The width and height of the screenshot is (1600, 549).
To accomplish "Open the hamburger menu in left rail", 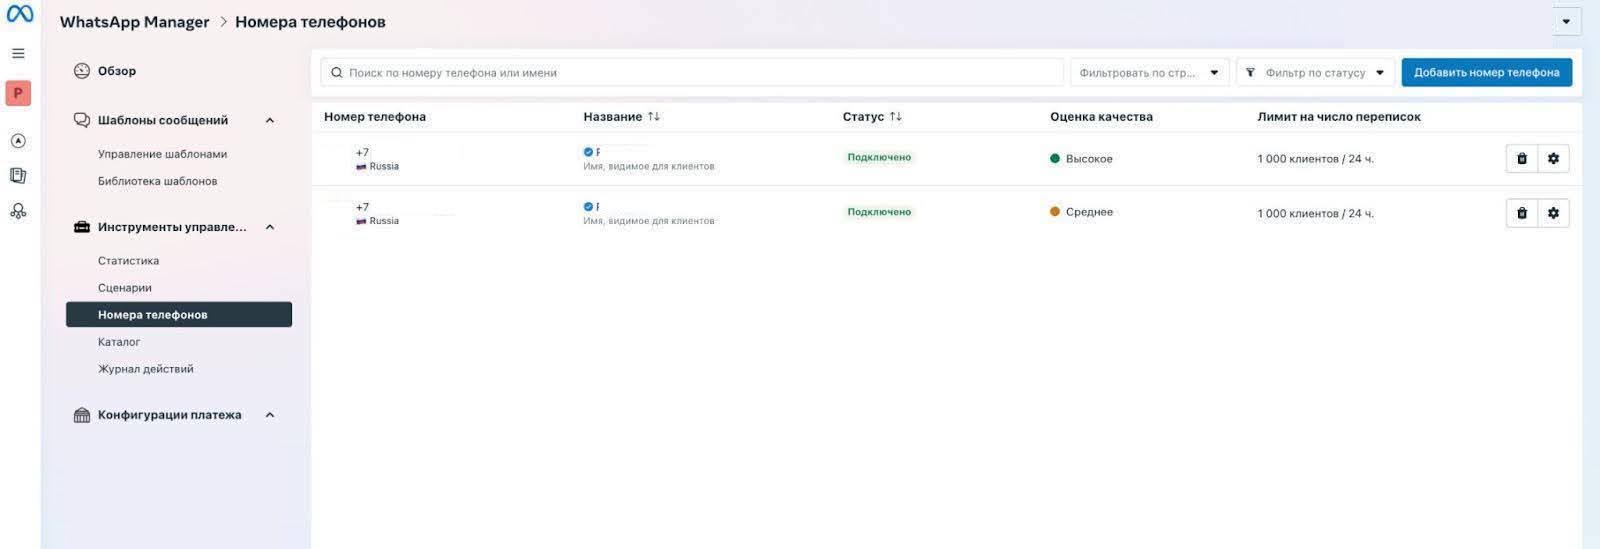I will click(18, 54).
